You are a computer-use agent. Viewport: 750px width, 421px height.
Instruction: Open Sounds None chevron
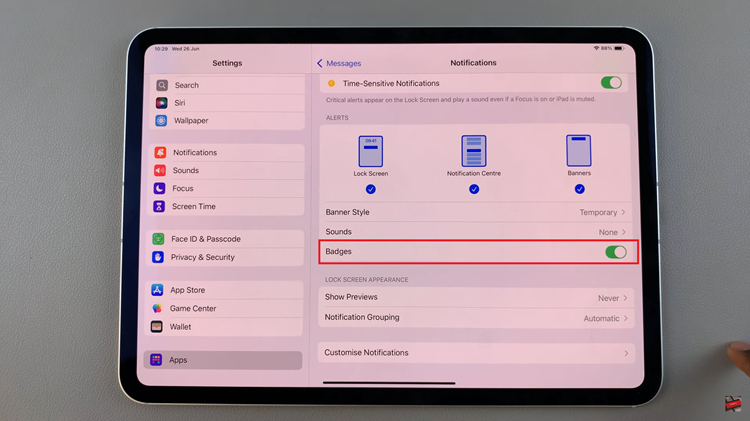point(624,232)
